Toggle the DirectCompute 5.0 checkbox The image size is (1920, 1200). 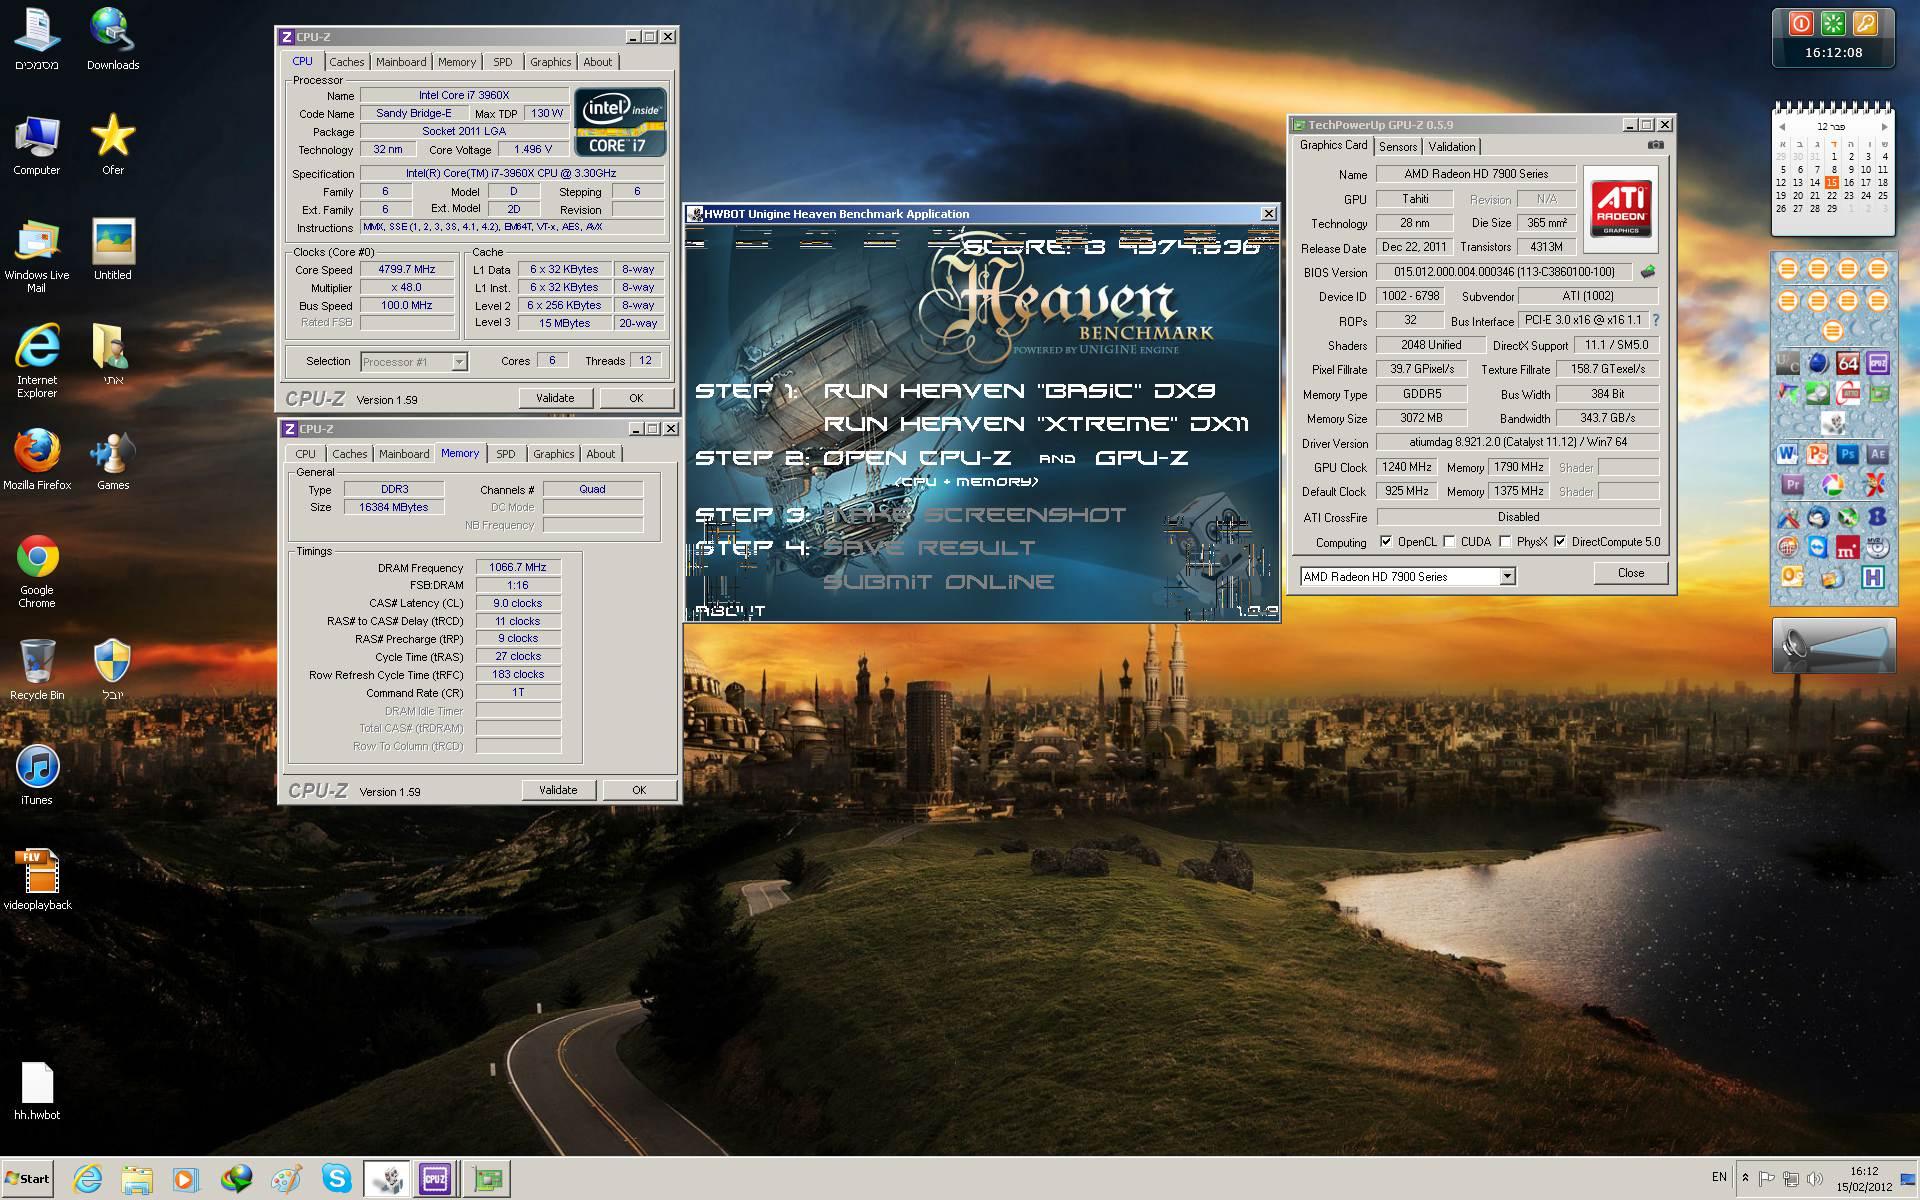1560,541
